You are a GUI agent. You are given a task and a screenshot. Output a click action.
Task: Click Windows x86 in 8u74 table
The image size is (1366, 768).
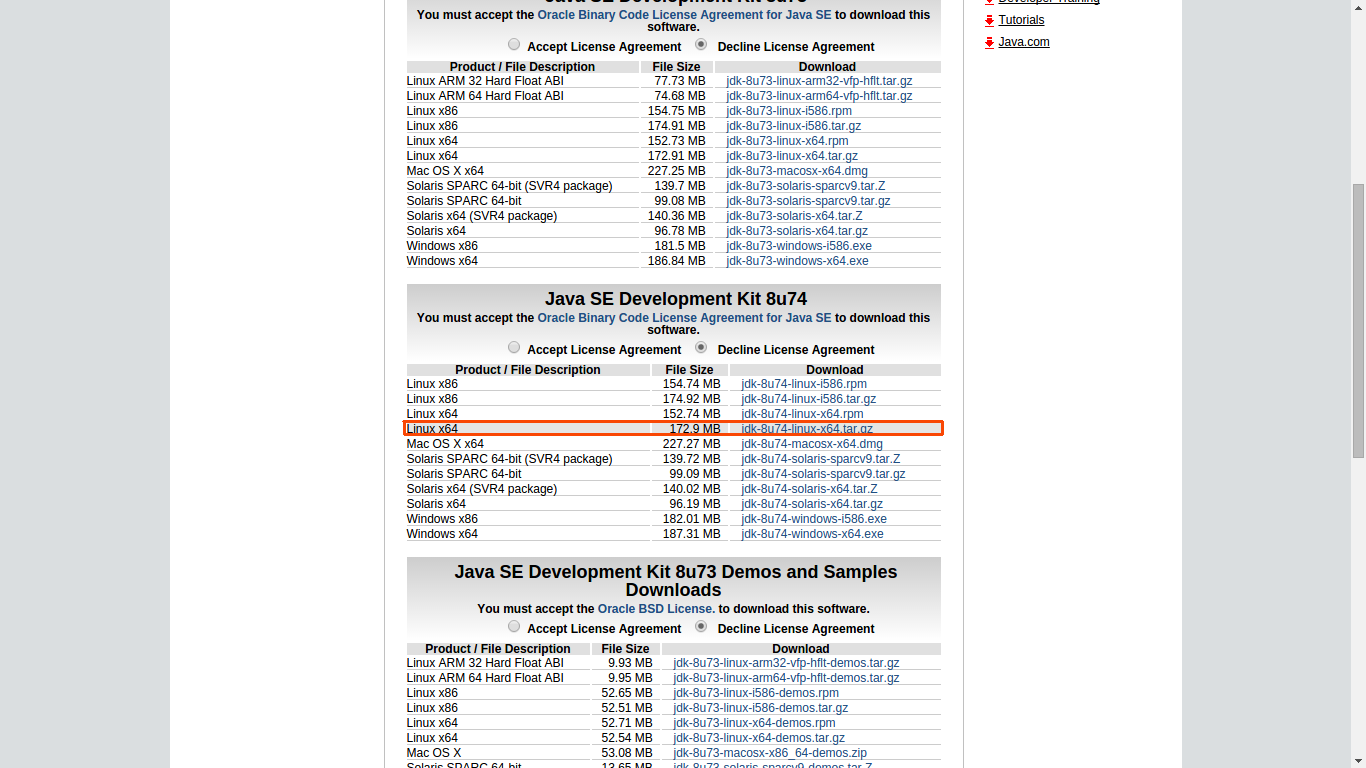pyautogui.click(x=442, y=519)
